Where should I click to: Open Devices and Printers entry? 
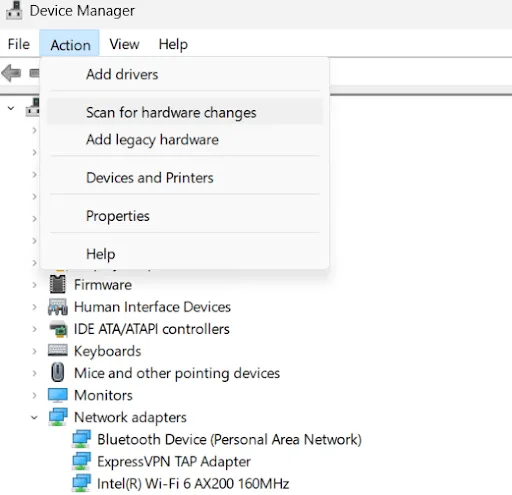coord(185,178)
